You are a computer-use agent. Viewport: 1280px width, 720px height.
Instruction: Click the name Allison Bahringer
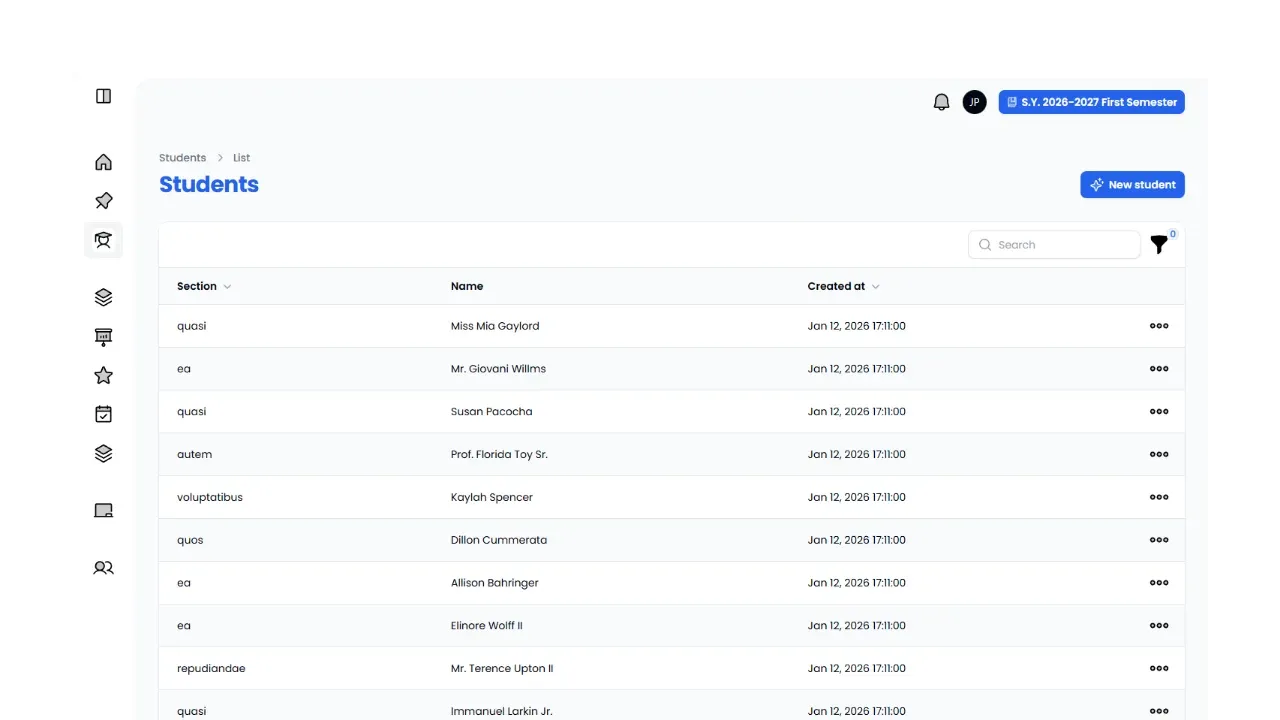(x=497, y=583)
